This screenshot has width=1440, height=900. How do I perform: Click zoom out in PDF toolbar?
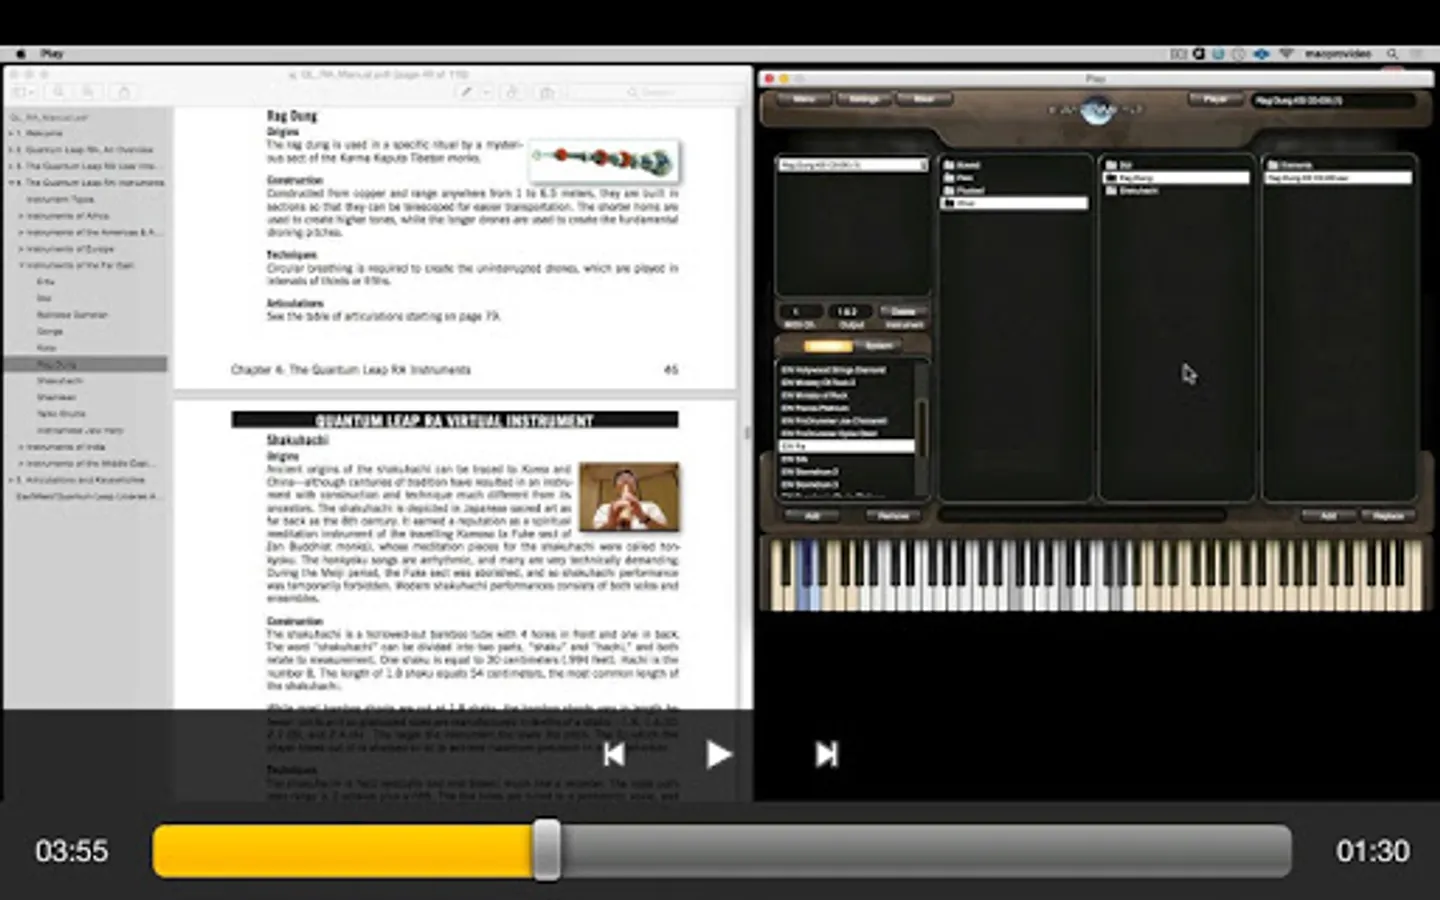(x=60, y=92)
